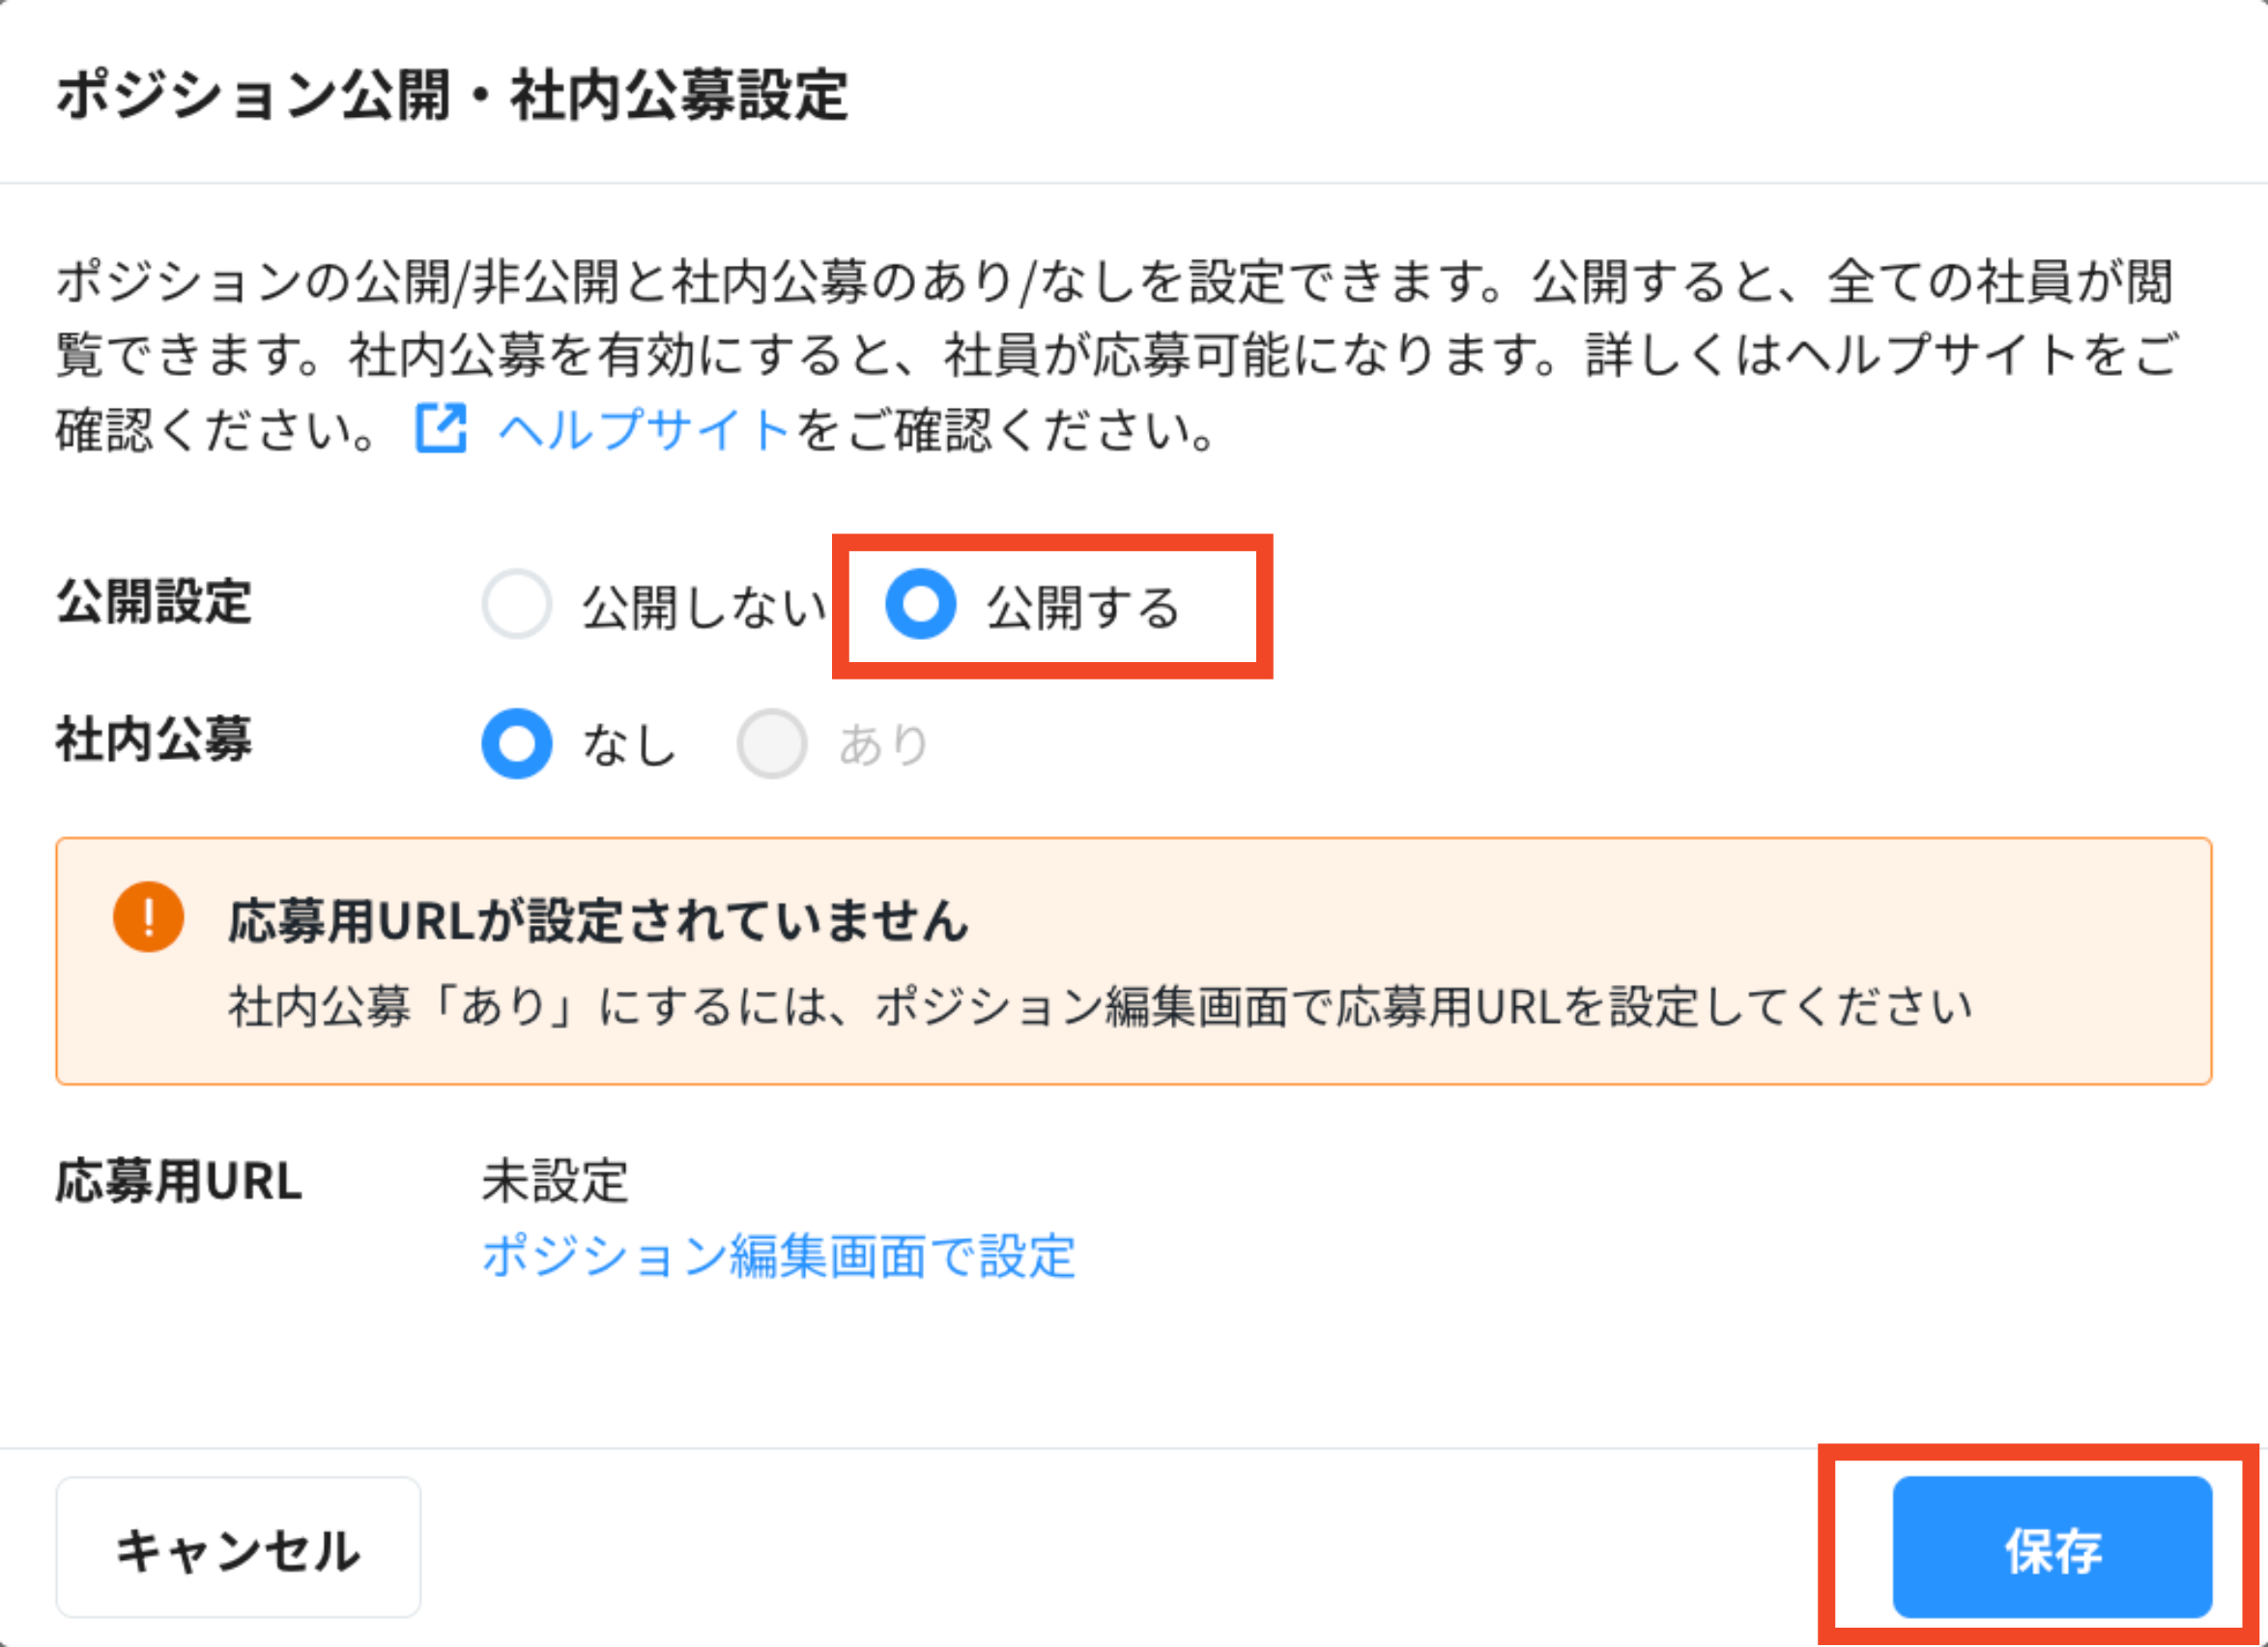This screenshot has height=1647, width=2268.
Task: Click the 公開設定 field label
Action: pyautogui.click(x=154, y=602)
